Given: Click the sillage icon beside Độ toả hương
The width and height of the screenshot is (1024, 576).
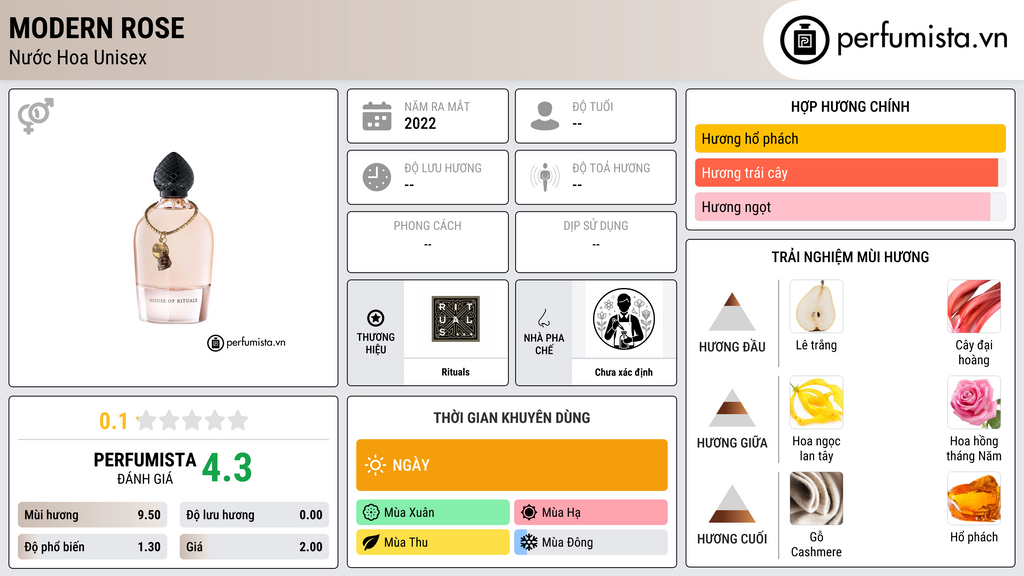Looking at the screenshot, I should click(x=545, y=177).
